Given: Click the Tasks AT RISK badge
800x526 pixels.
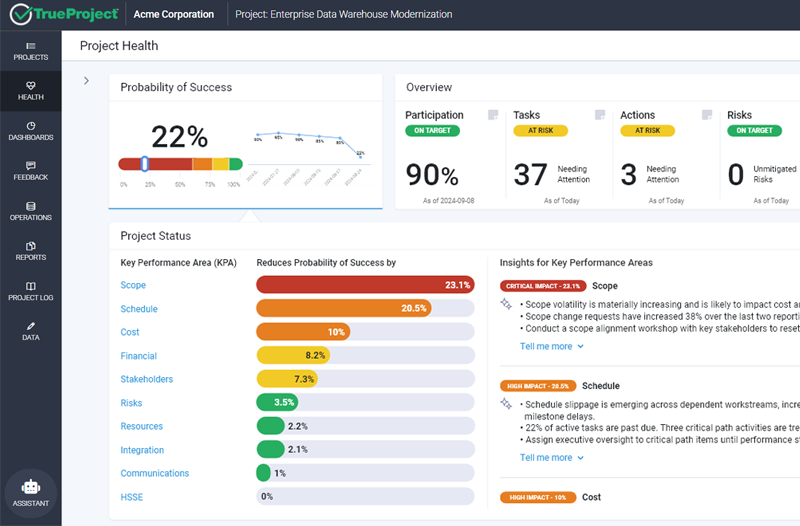Looking at the screenshot, I should click(540, 131).
